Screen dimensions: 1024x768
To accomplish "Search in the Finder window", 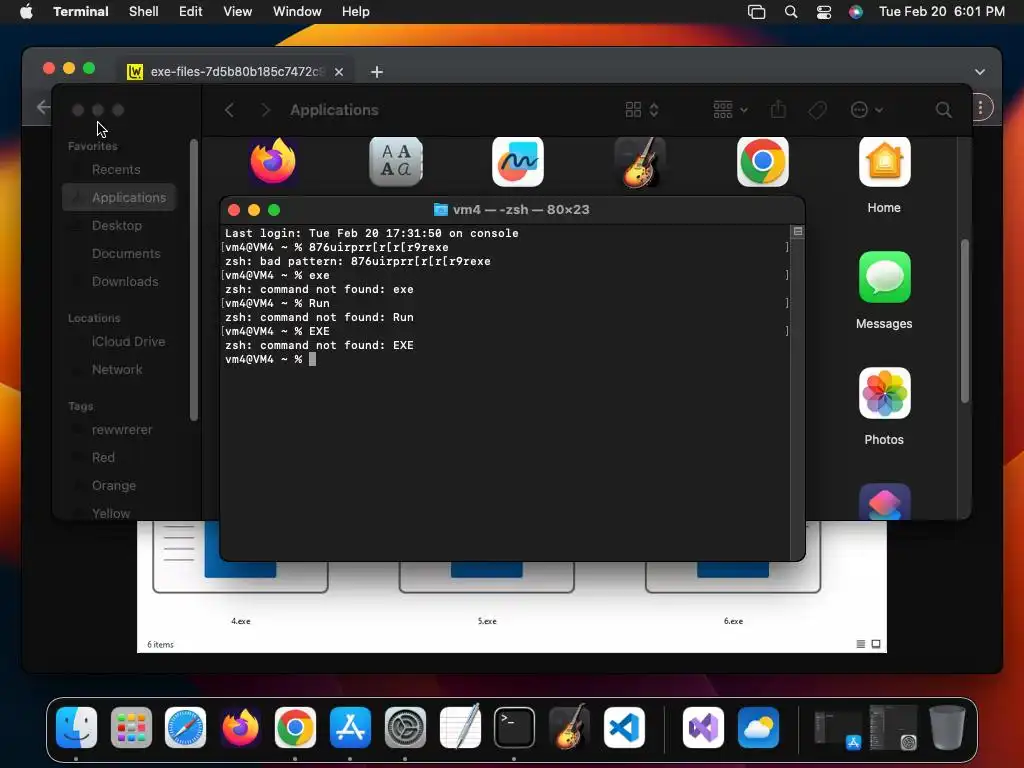I will pos(943,110).
